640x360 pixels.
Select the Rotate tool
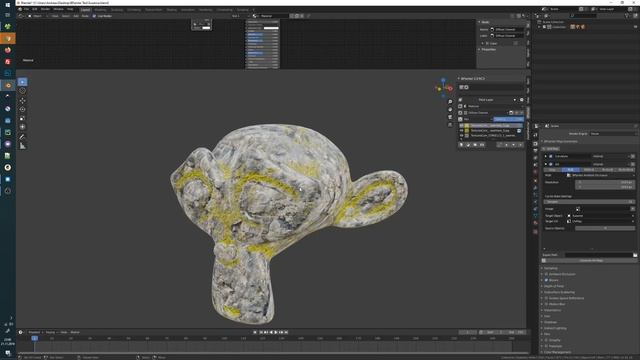click(22, 109)
